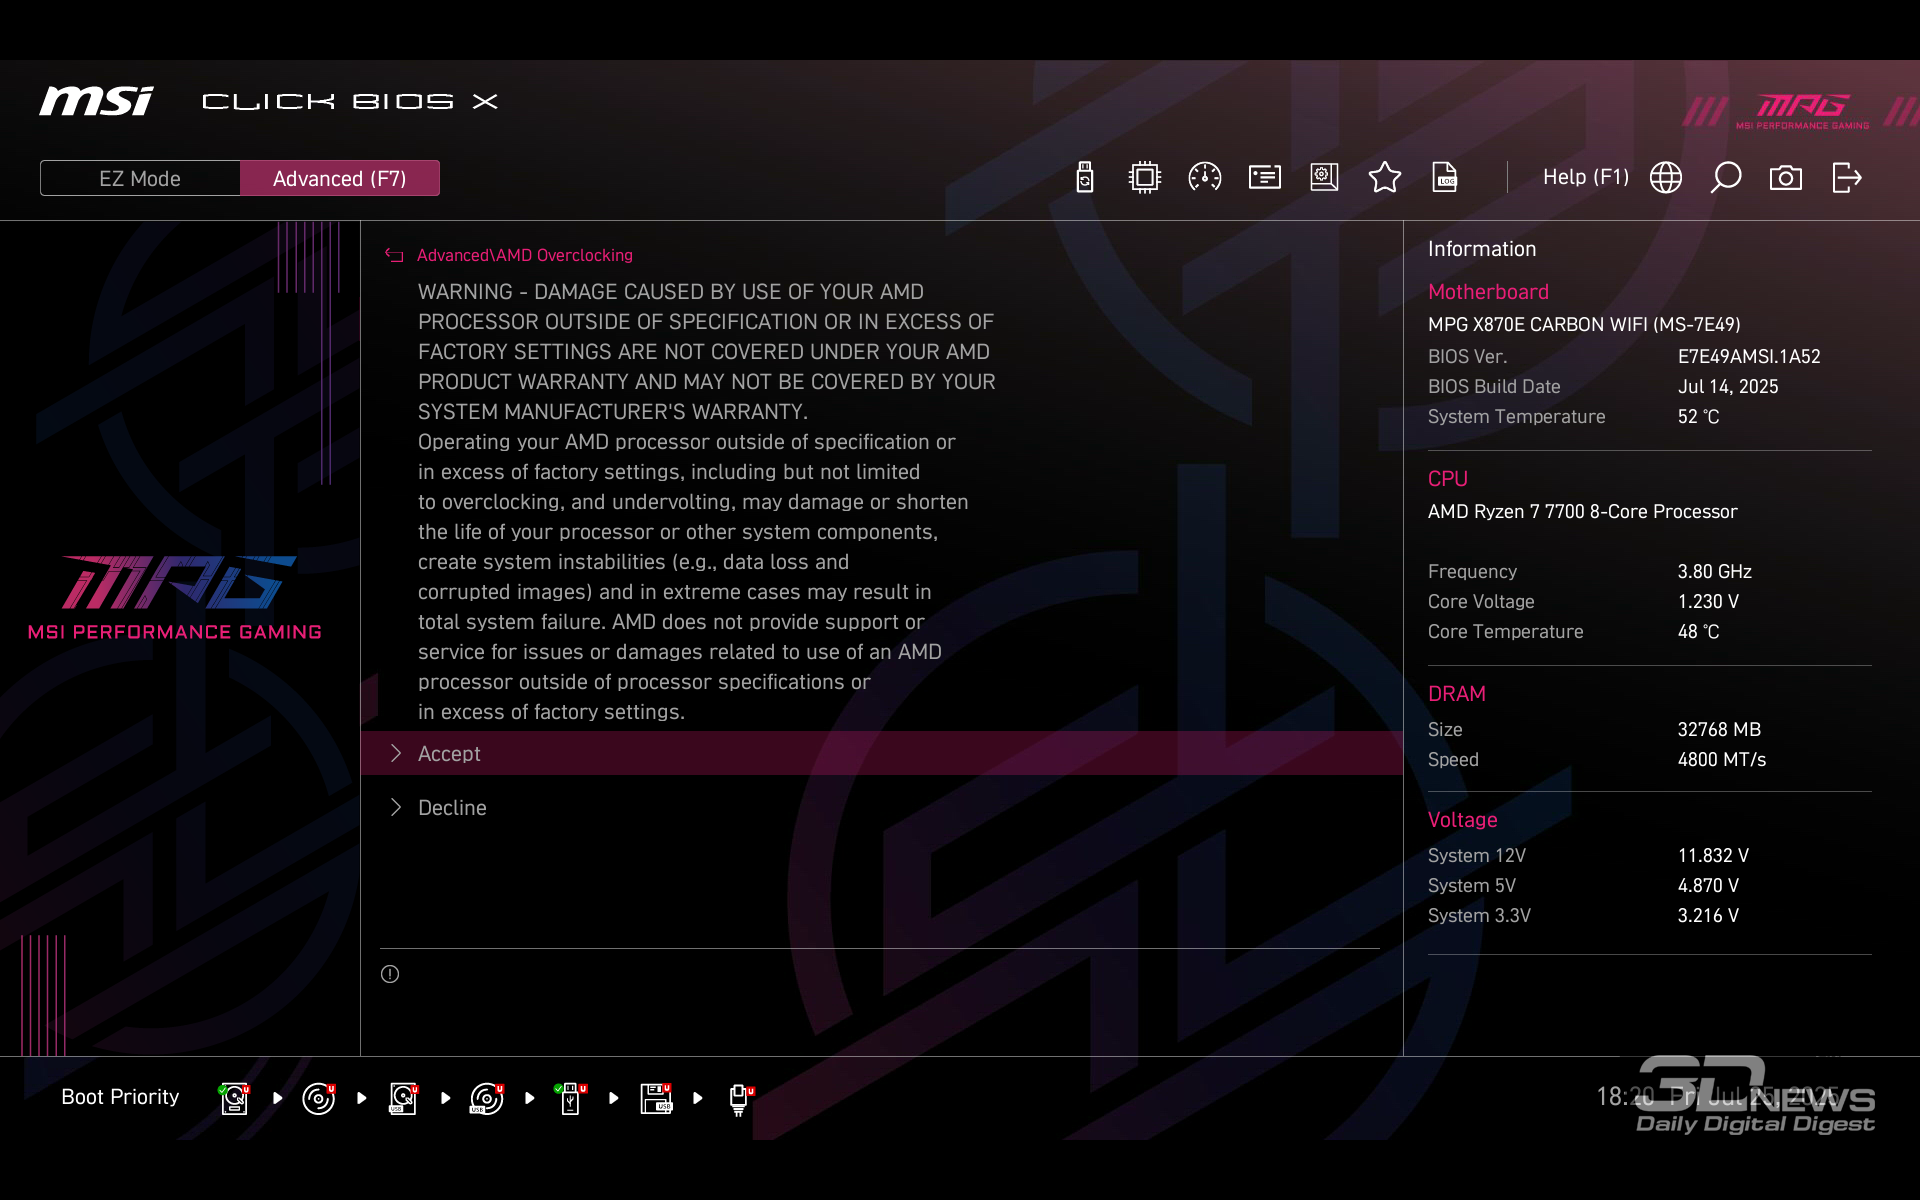Click Help (F1)
The width and height of the screenshot is (1920, 1200).
(1585, 177)
